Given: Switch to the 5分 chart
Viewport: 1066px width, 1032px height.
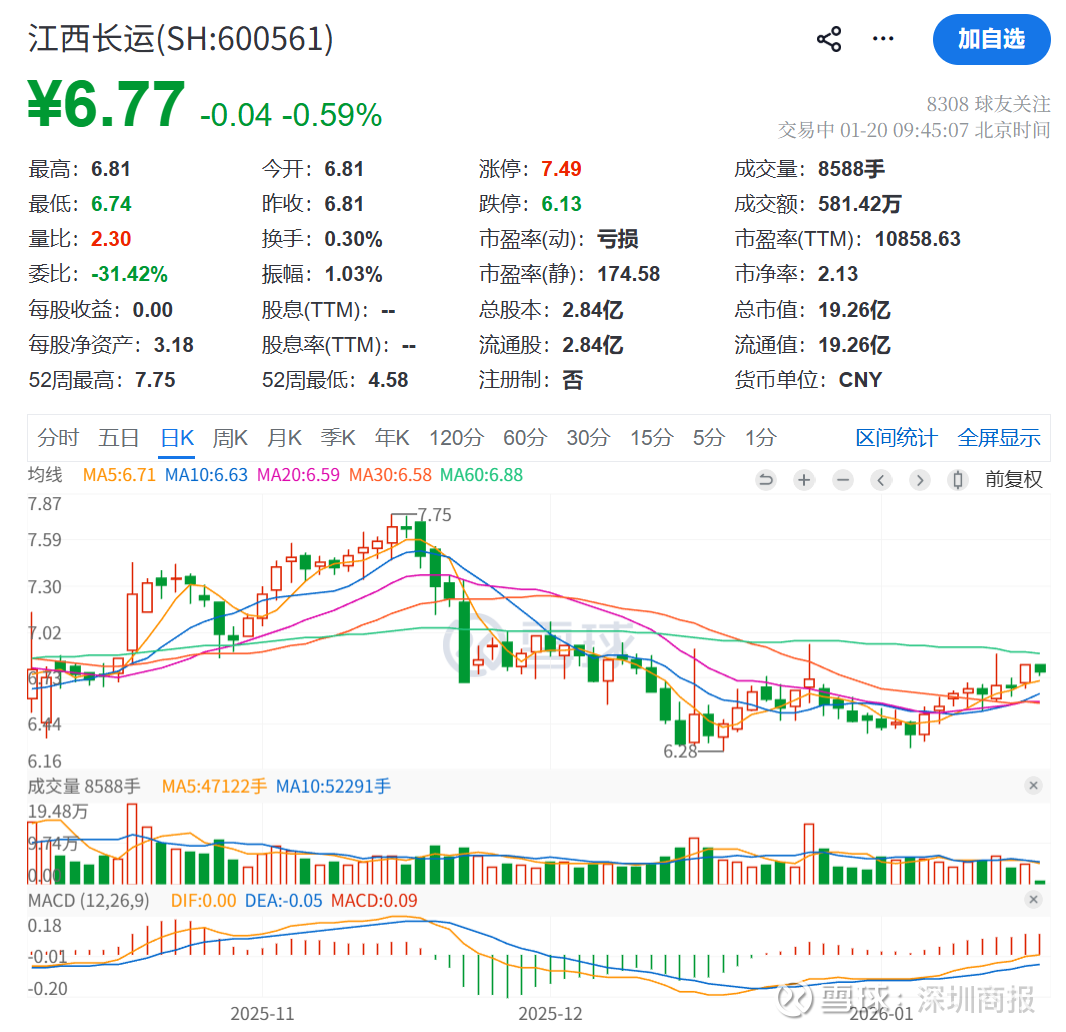Looking at the screenshot, I should 708,438.
